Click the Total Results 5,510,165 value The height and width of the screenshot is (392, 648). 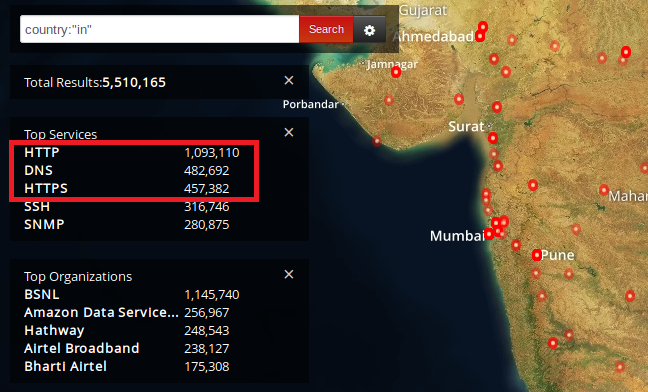tap(134, 83)
